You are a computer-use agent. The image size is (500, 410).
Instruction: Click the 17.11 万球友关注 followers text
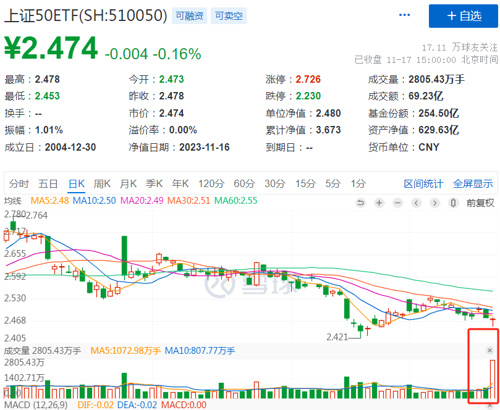point(460,48)
